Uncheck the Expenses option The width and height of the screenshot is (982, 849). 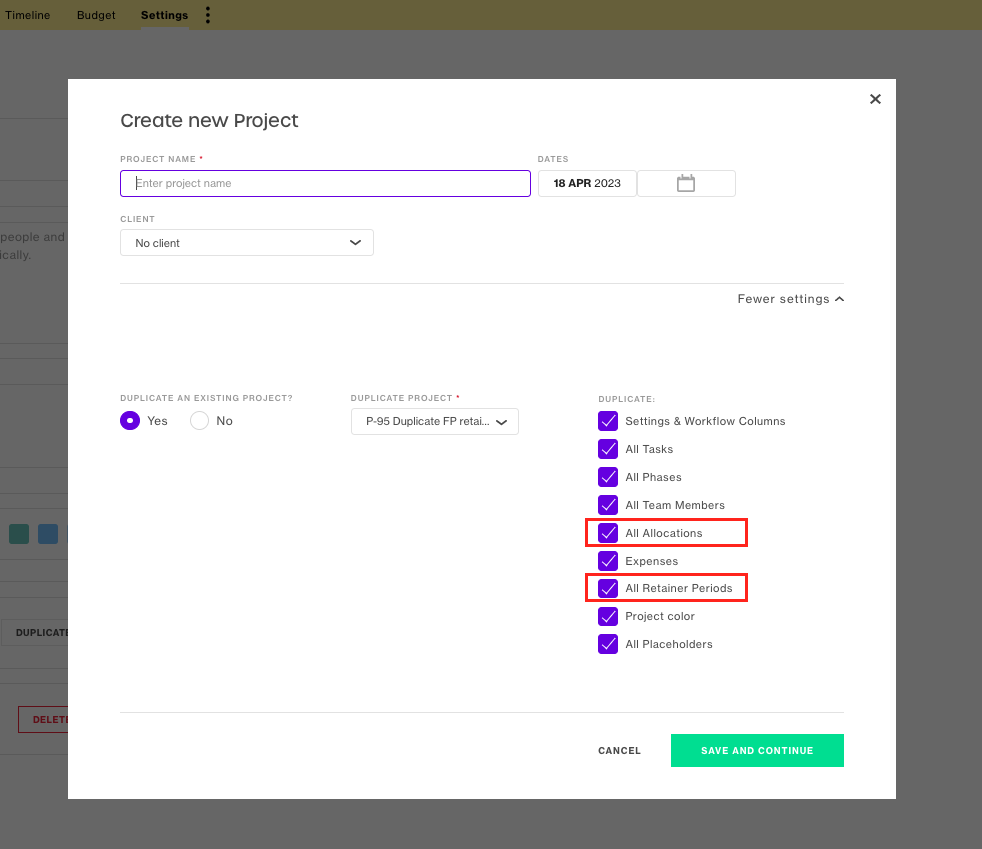(x=608, y=561)
